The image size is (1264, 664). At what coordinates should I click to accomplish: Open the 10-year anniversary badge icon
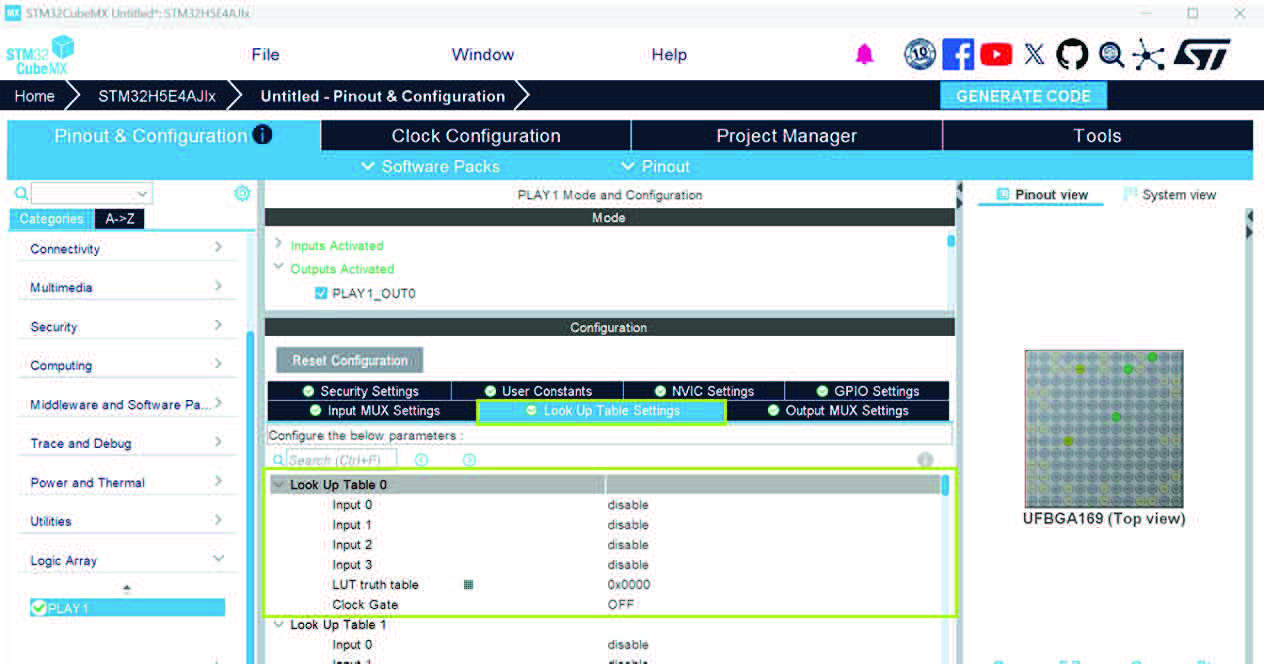pyautogui.click(x=919, y=54)
